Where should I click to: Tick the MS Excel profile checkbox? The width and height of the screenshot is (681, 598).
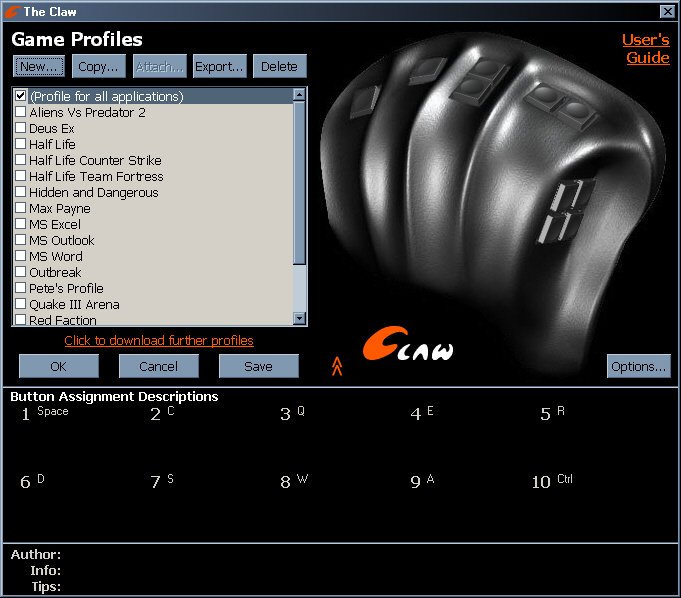[20, 225]
